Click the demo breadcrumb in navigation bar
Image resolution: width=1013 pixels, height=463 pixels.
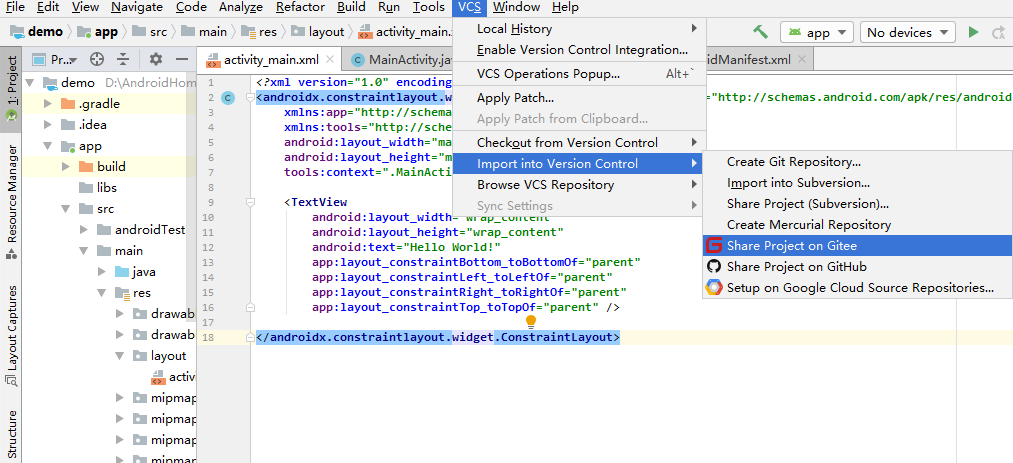(x=37, y=32)
